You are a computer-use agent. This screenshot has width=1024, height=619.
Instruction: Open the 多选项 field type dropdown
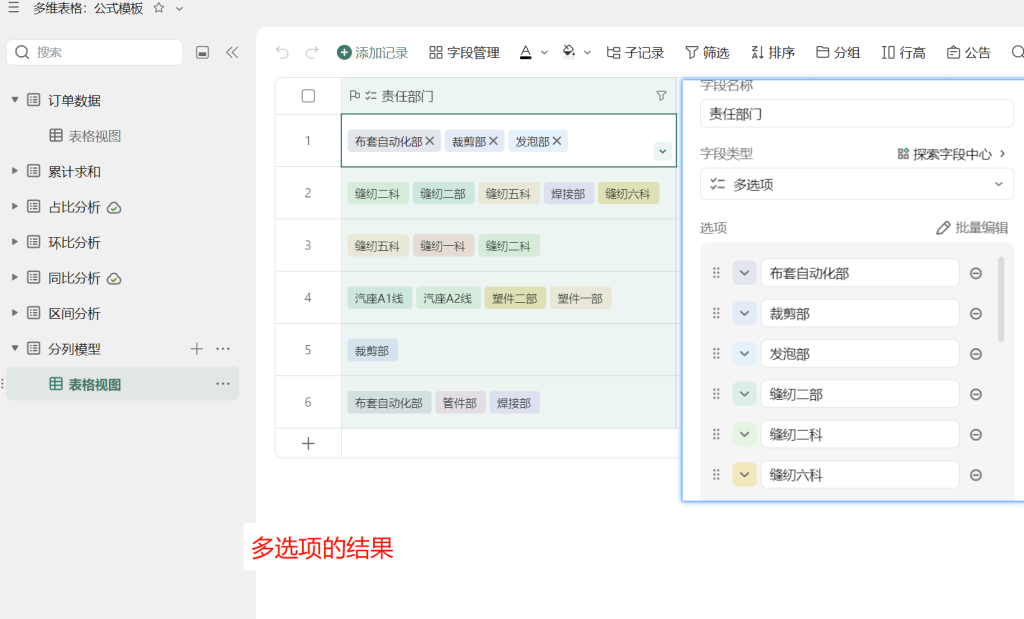pyautogui.click(x=856, y=184)
